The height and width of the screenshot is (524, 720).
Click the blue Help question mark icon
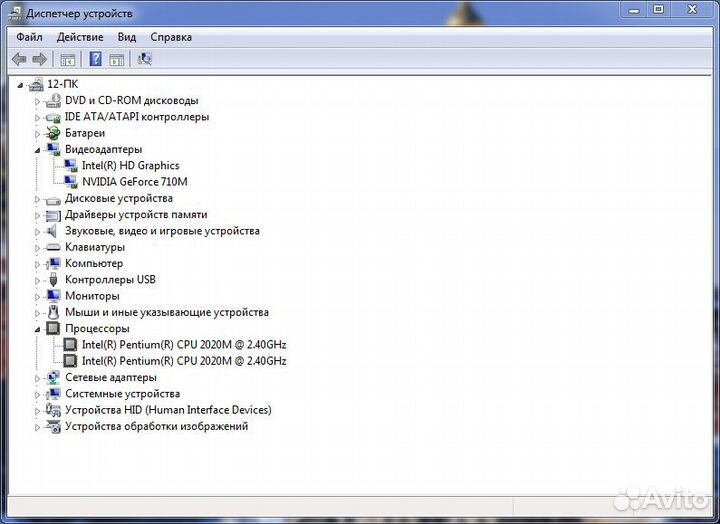(95, 60)
